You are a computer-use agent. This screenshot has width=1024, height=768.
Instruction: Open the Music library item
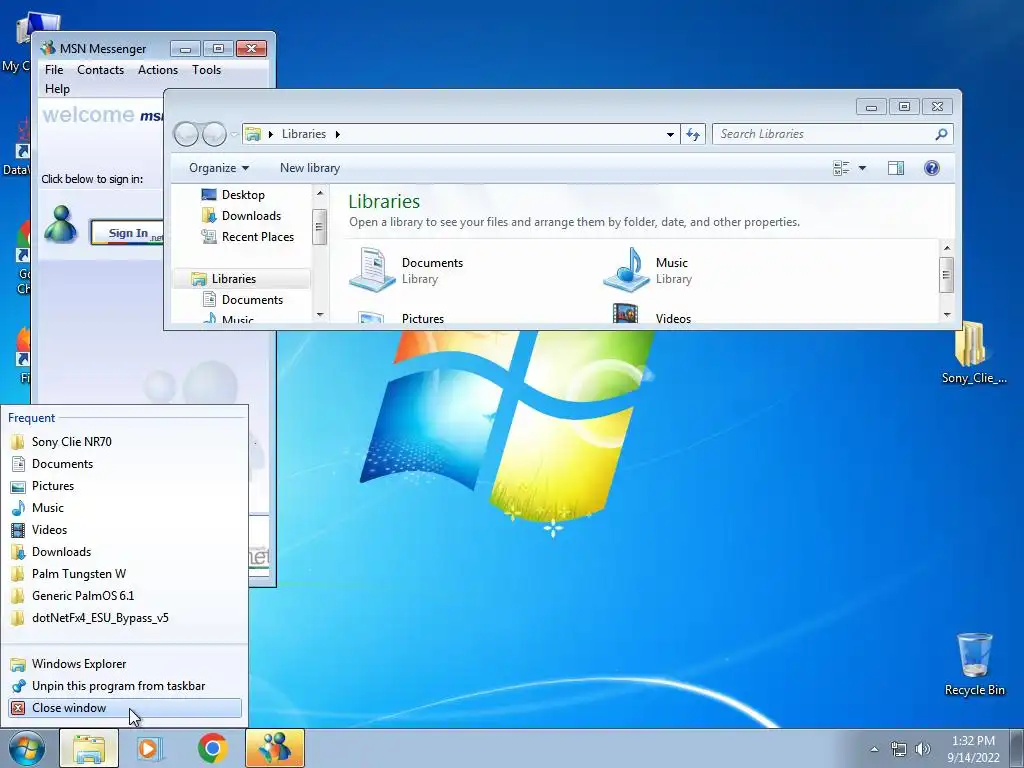(x=647, y=270)
